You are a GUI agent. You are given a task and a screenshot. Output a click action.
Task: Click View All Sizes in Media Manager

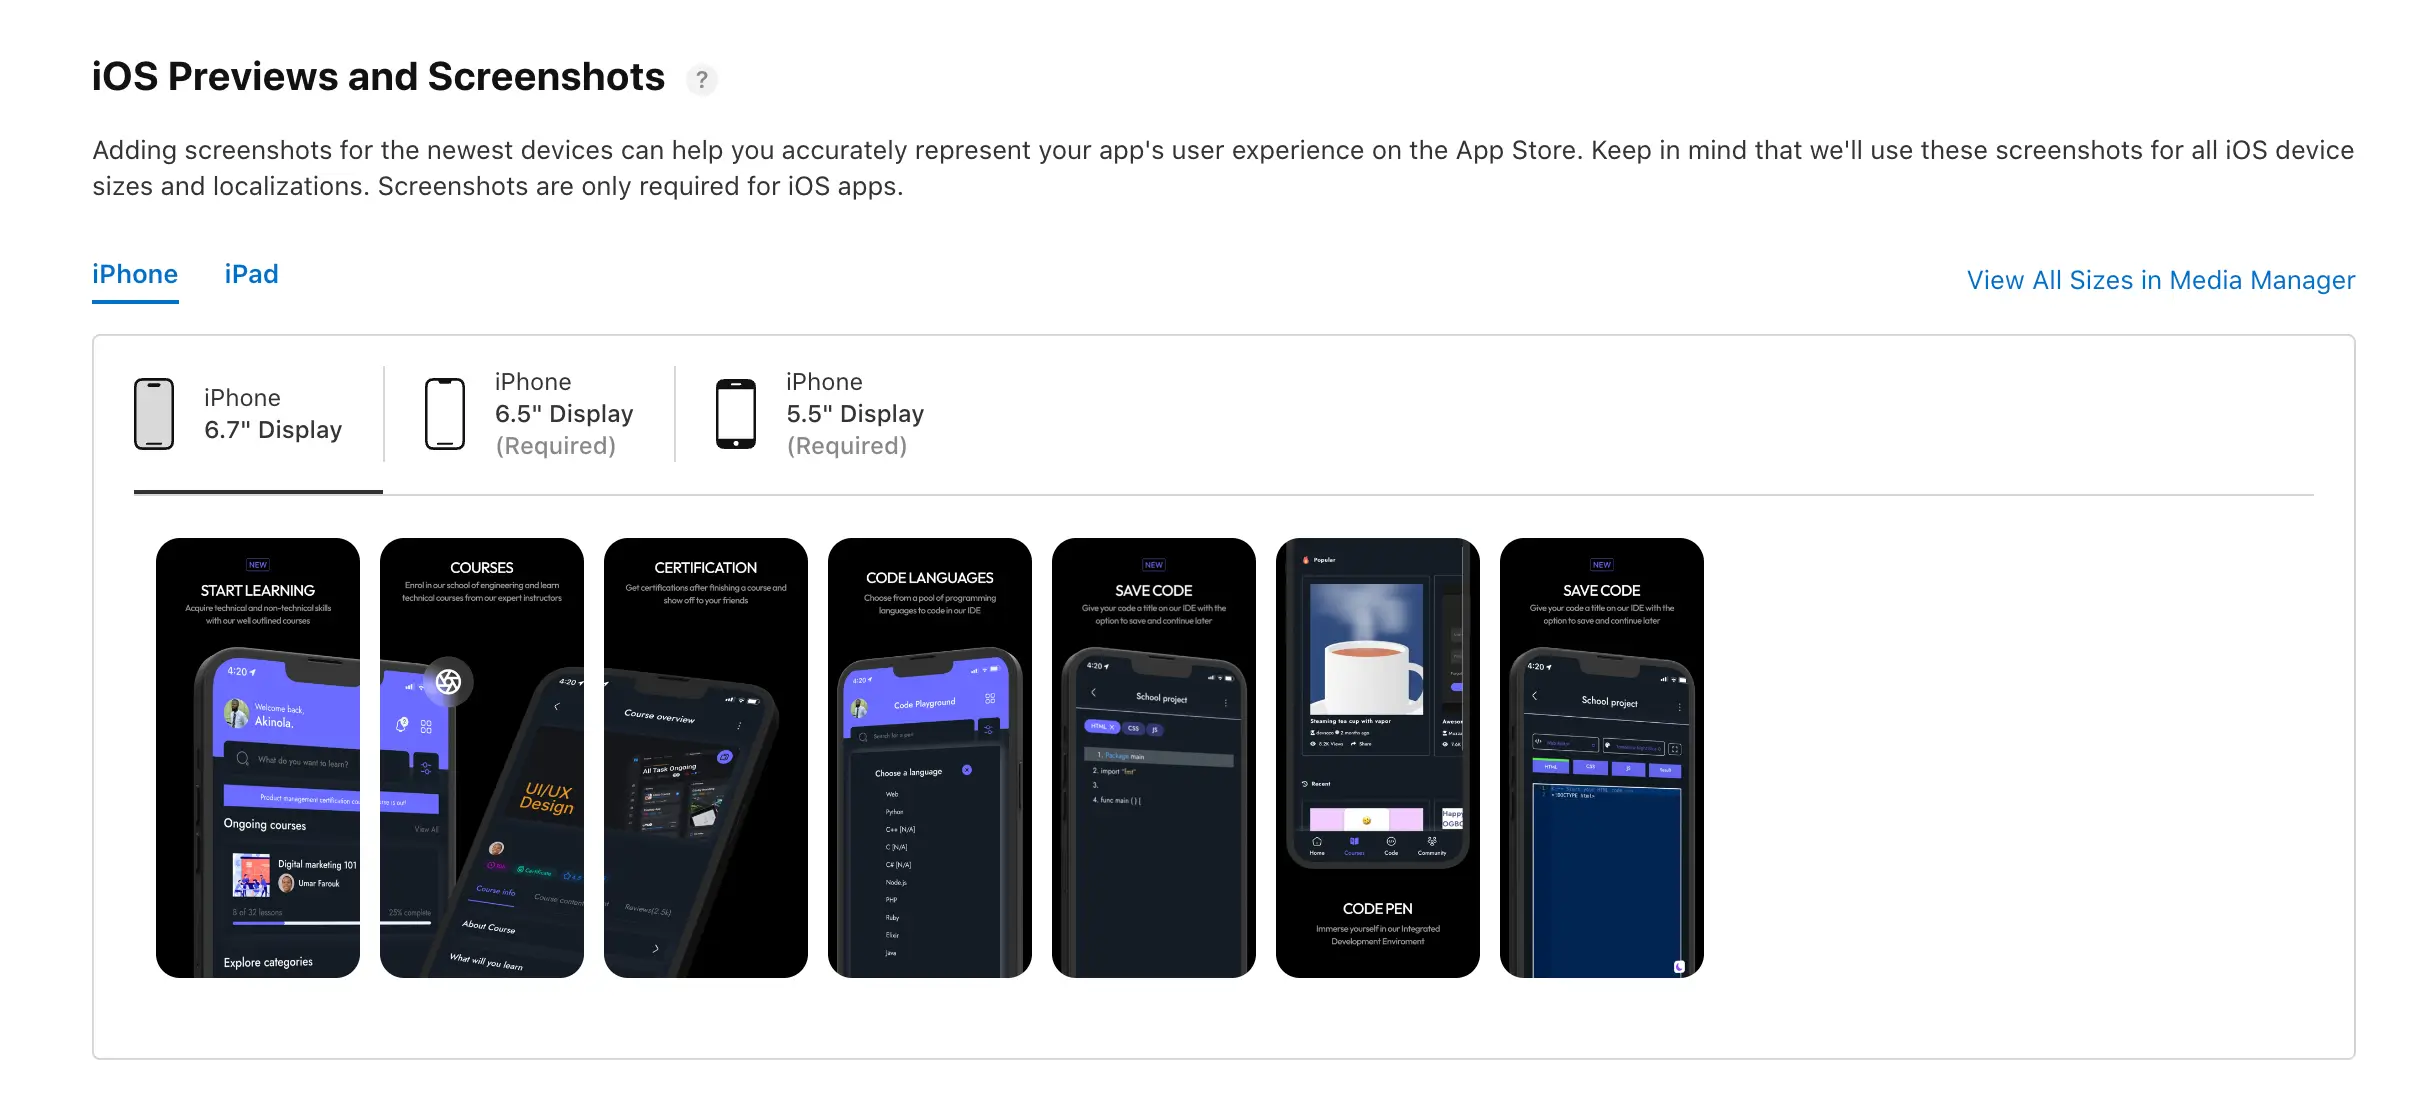coord(2159,279)
